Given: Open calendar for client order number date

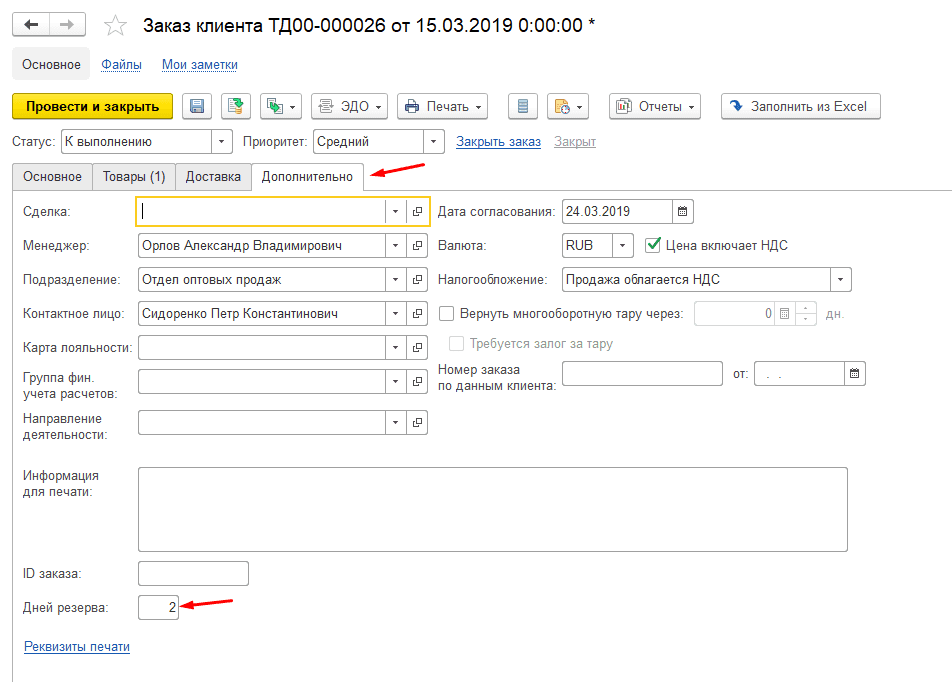Looking at the screenshot, I should click(855, 374).
